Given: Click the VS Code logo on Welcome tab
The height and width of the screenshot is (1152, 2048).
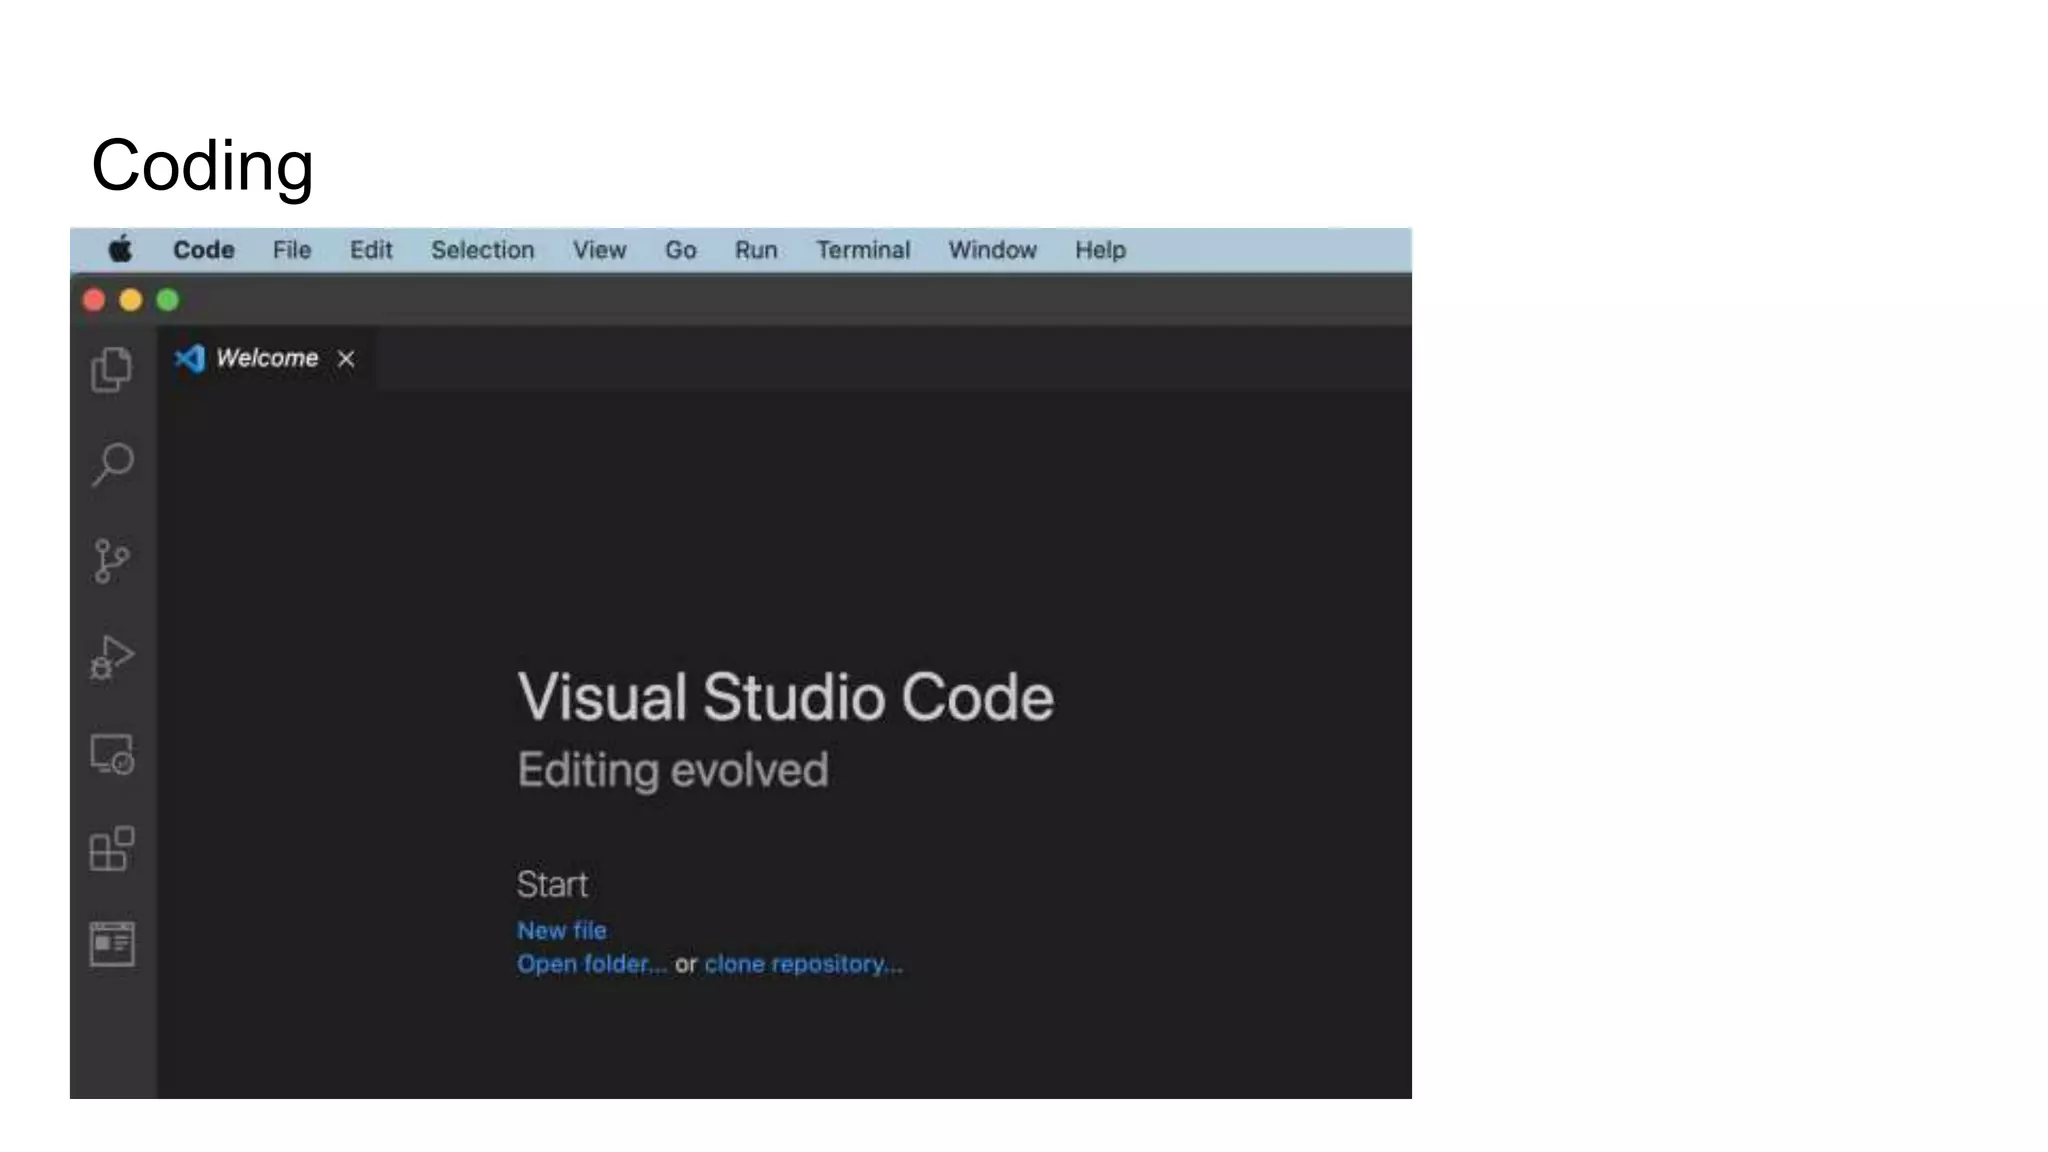Looking at the screenshot, I should 190,358.
